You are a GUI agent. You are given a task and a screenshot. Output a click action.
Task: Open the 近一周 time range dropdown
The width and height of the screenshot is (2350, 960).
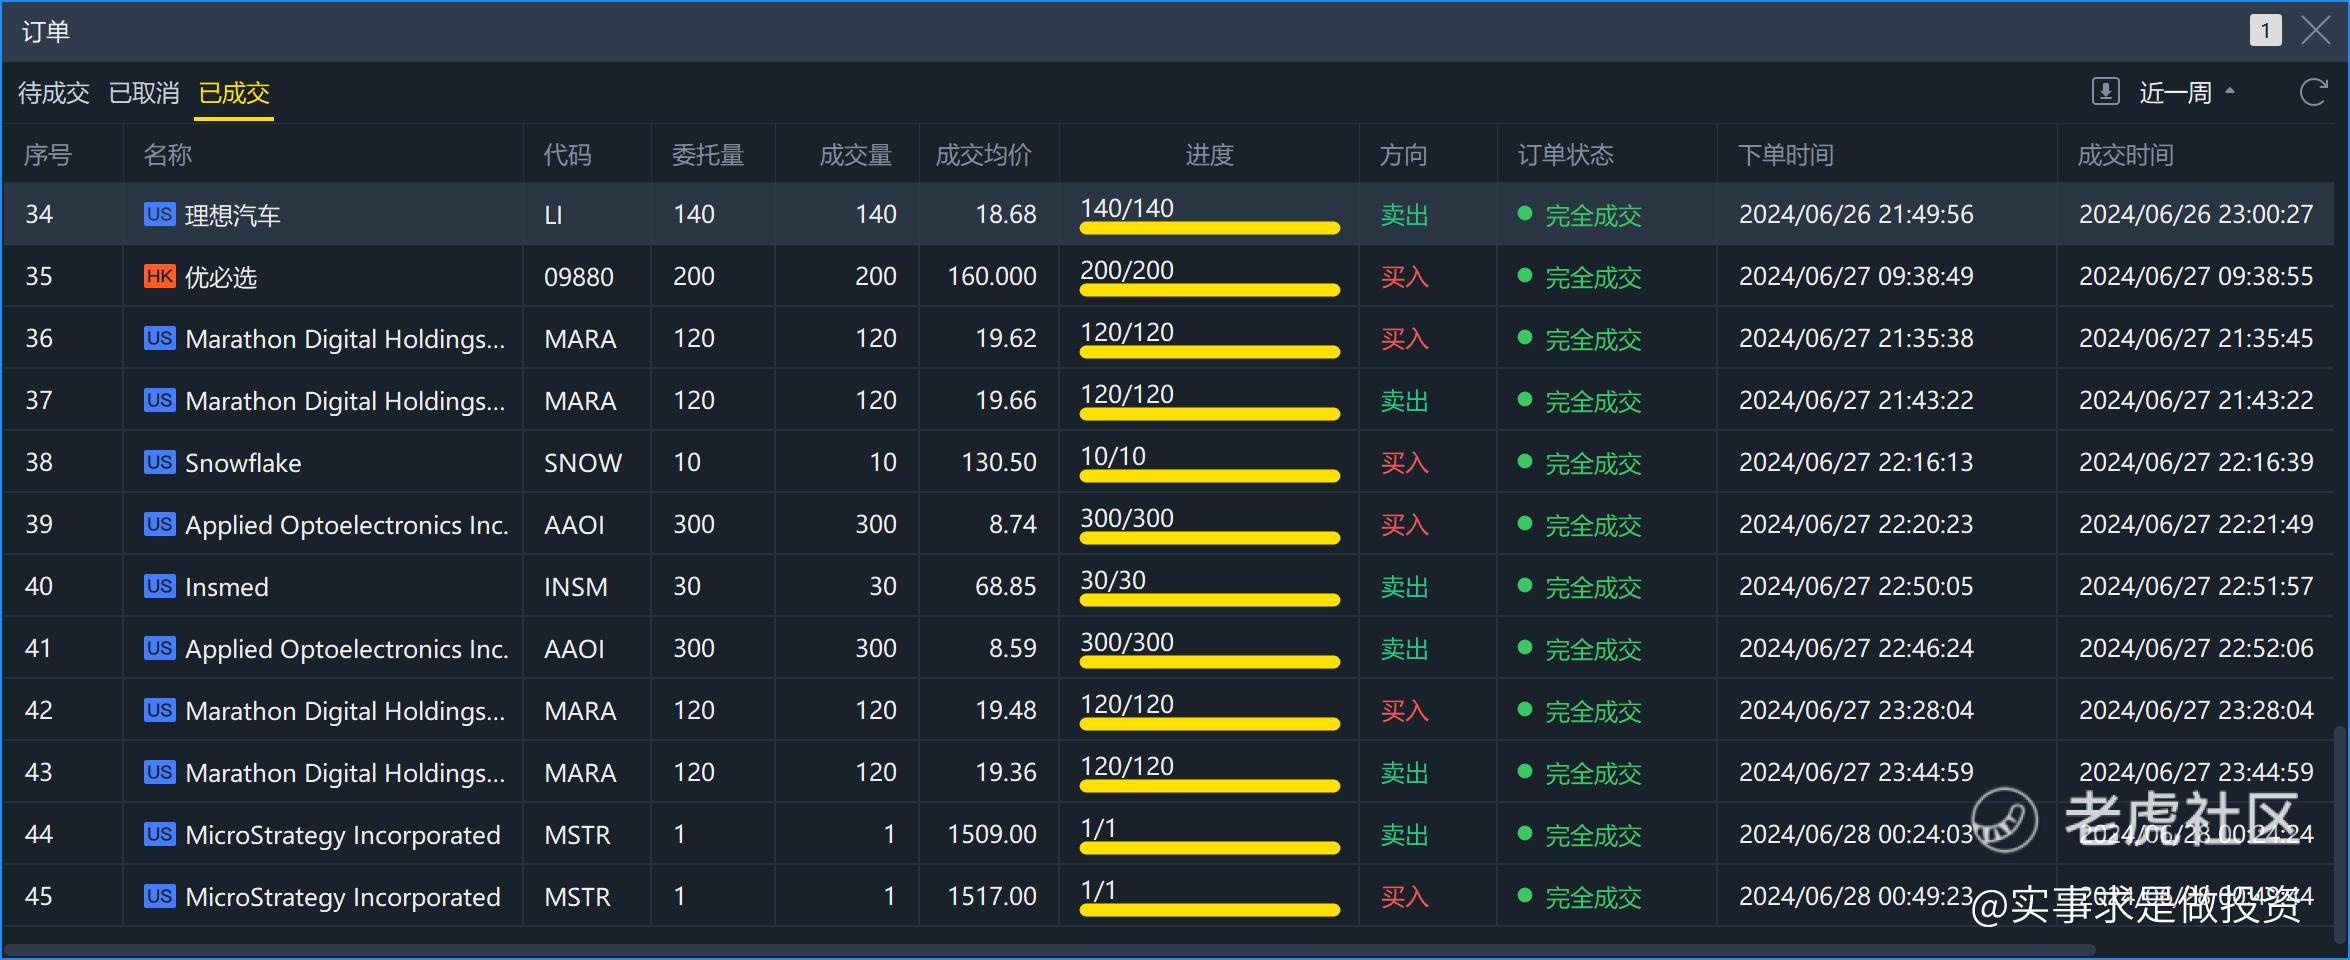2186,93
